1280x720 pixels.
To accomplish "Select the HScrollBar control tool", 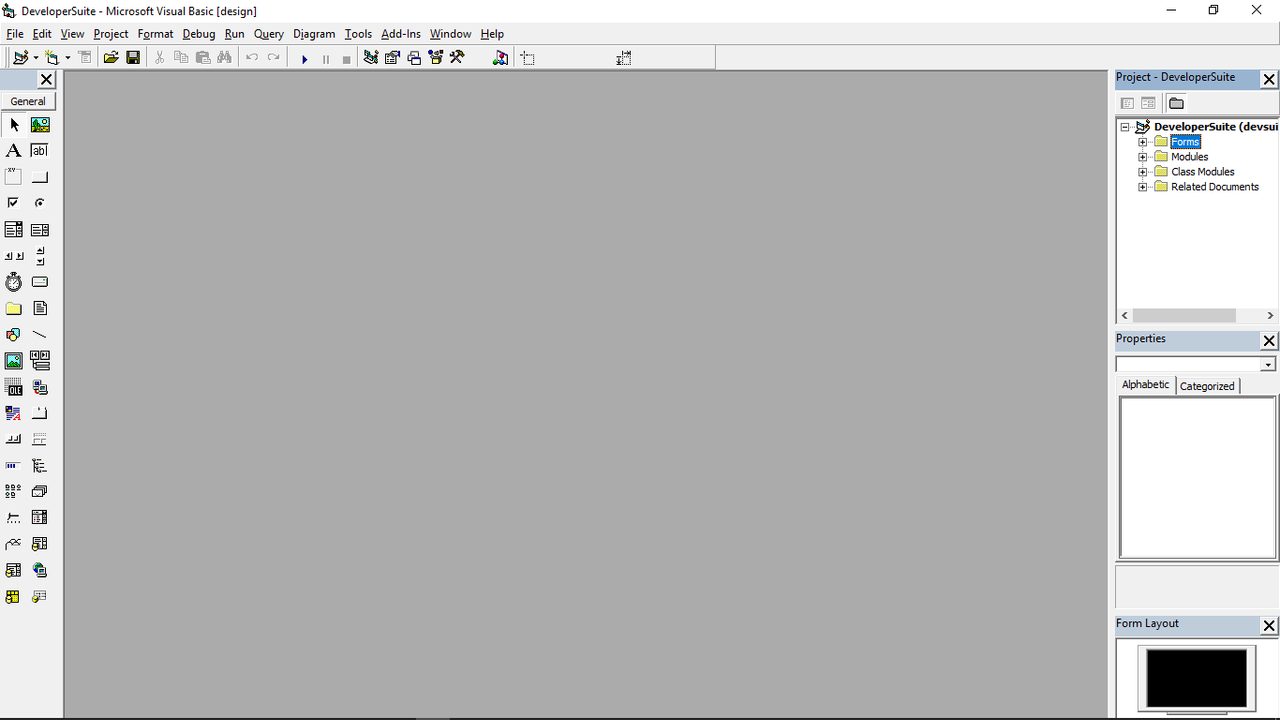I will pyautogui.click(x=14, y=256).
